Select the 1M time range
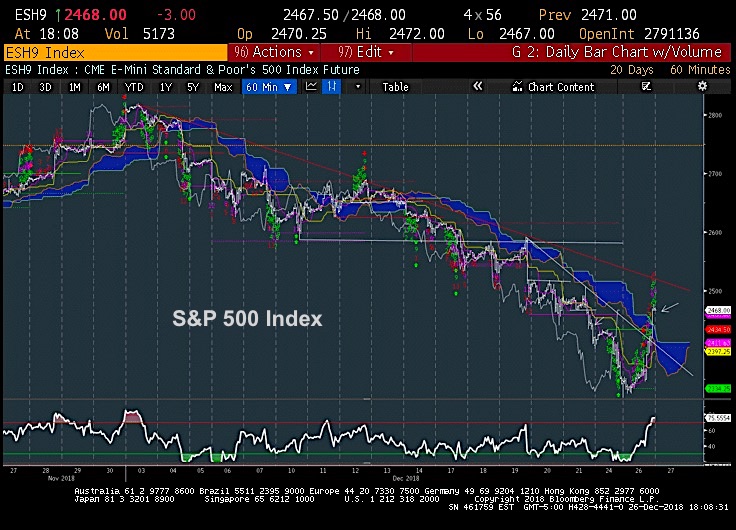 point(74,87)
